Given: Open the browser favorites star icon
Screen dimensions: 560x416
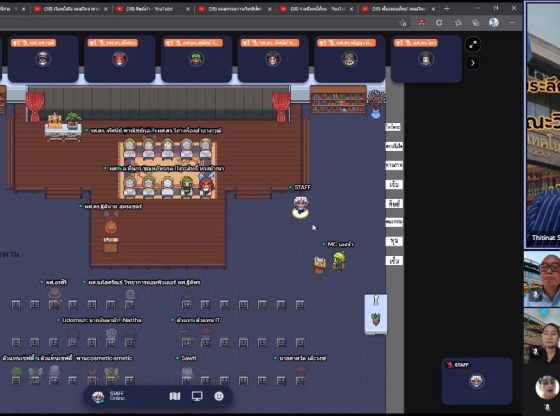Looking at the screenshot, I should pyautogui.click(x=458, y=22).
